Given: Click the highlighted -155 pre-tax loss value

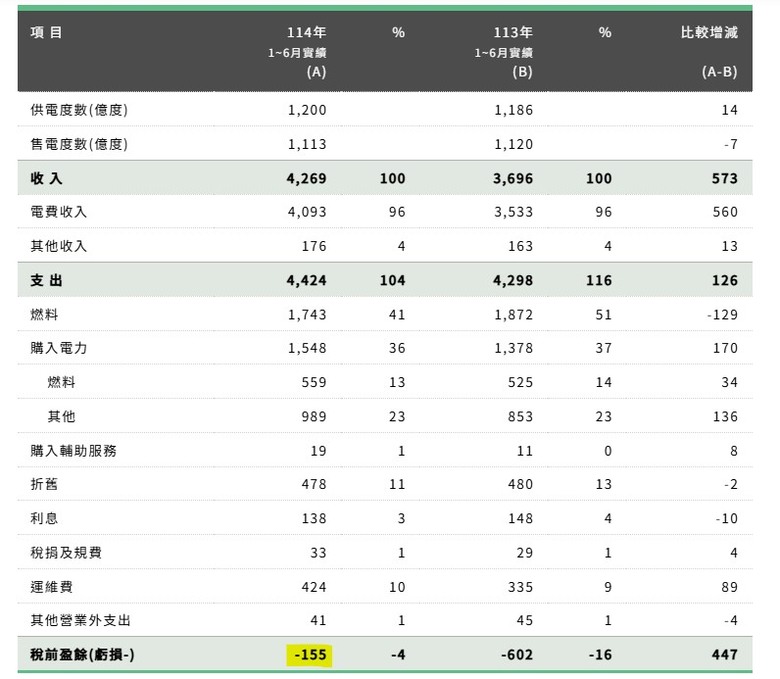Looking at the screenshot, I should coord(309,655).
